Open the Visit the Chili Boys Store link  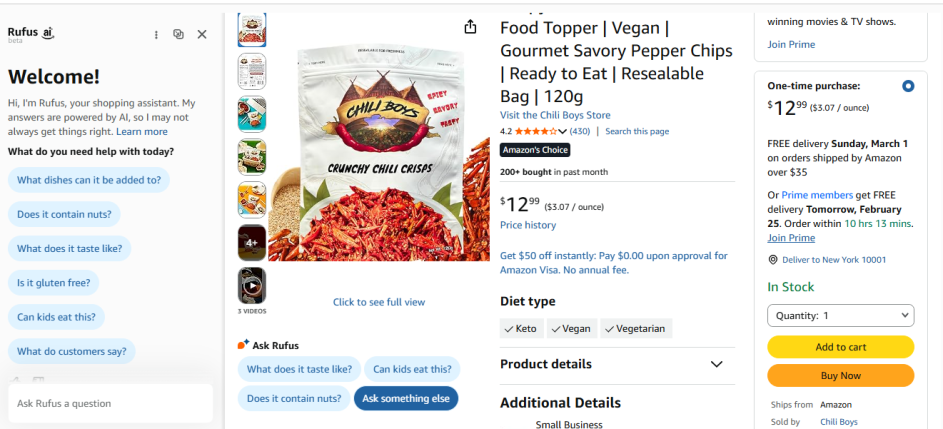click(x=555, y=115)
